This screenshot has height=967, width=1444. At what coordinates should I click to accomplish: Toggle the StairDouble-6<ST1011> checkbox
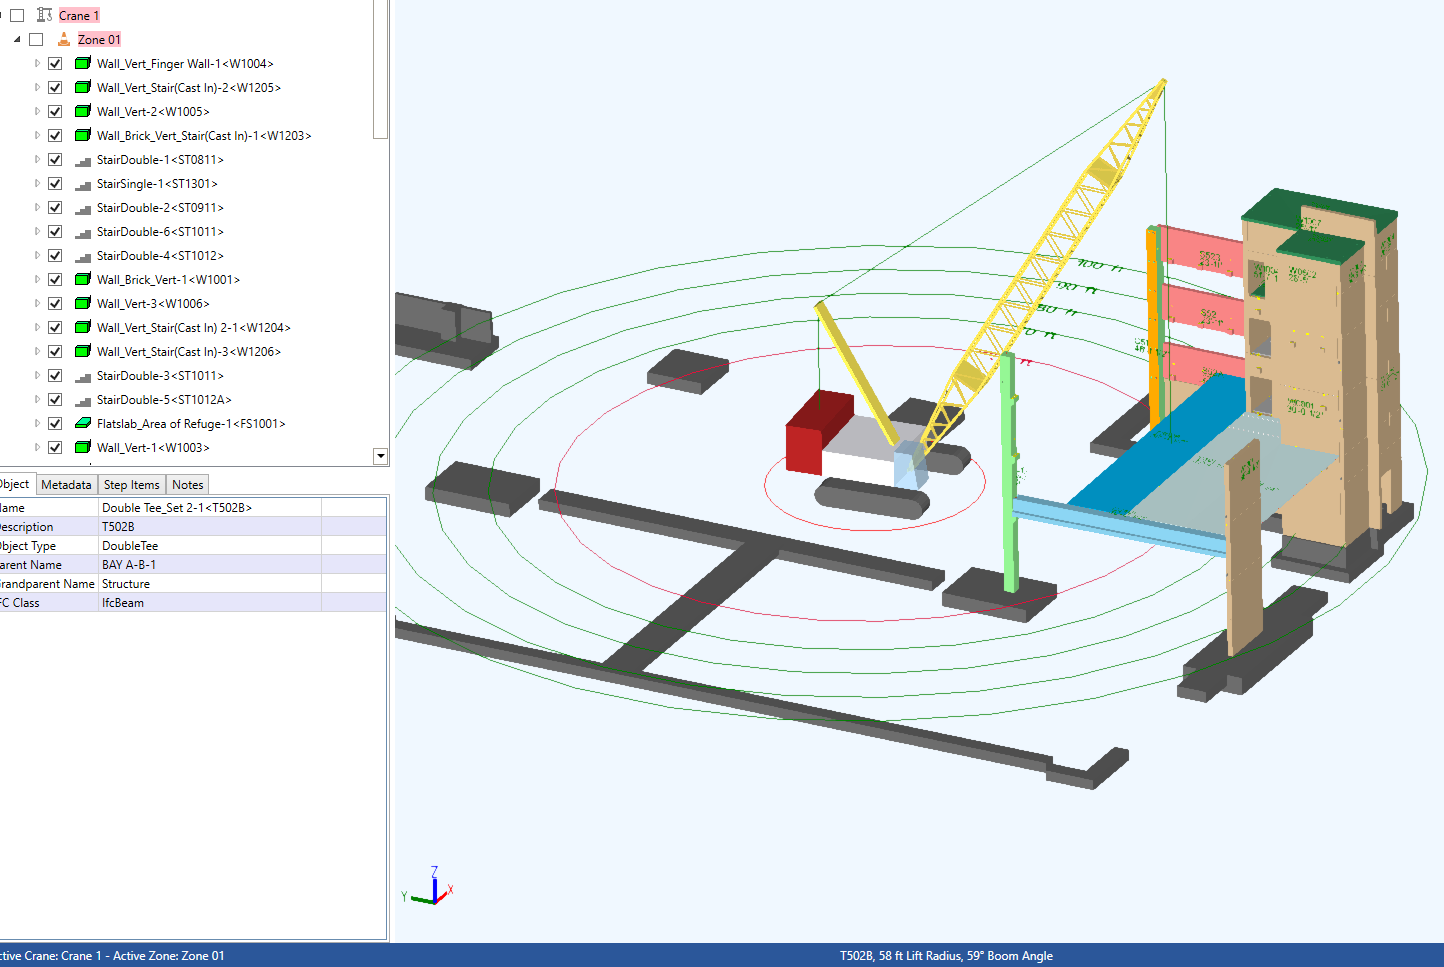55,231
